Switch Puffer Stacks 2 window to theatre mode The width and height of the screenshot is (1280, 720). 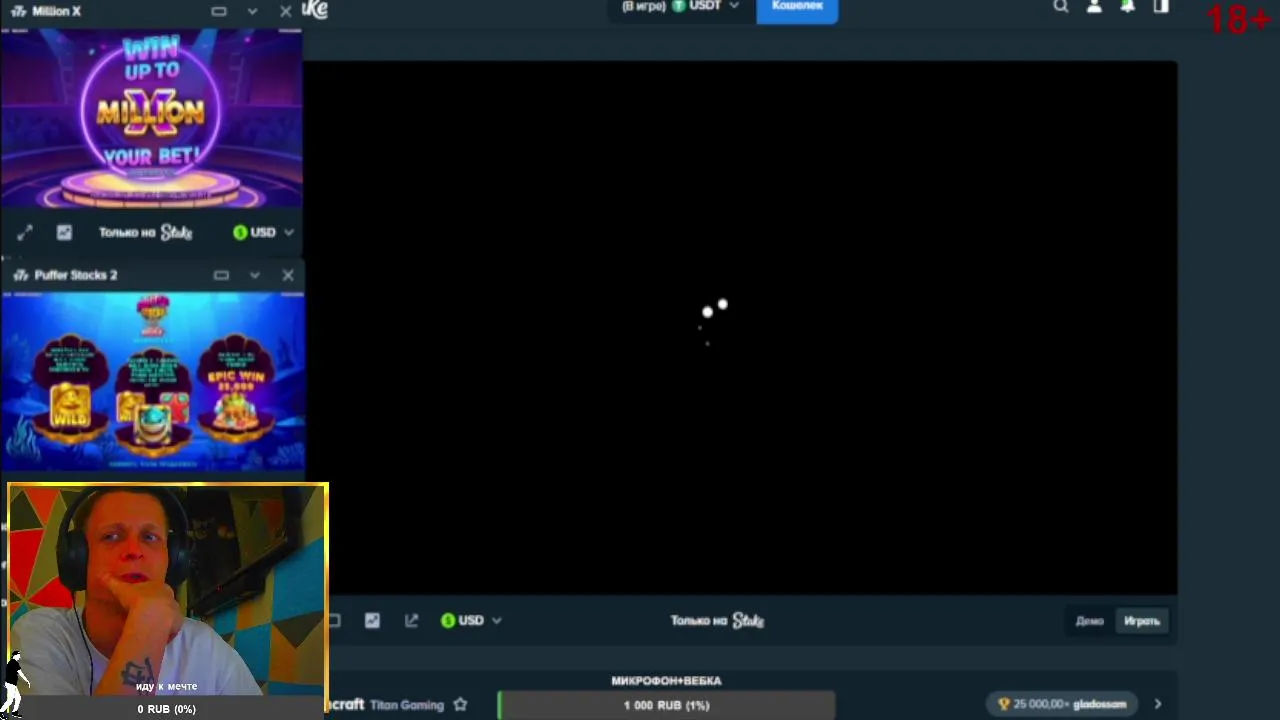(221, 275)
